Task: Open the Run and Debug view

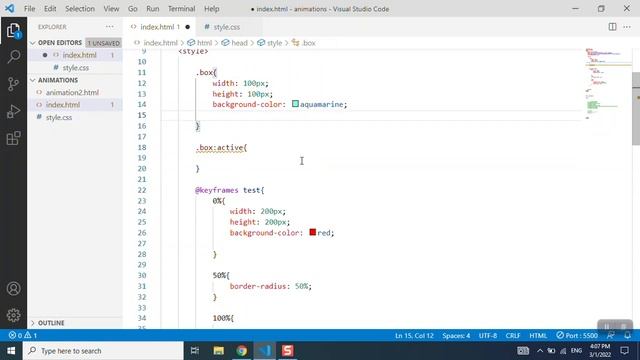Action: point(13,111)
